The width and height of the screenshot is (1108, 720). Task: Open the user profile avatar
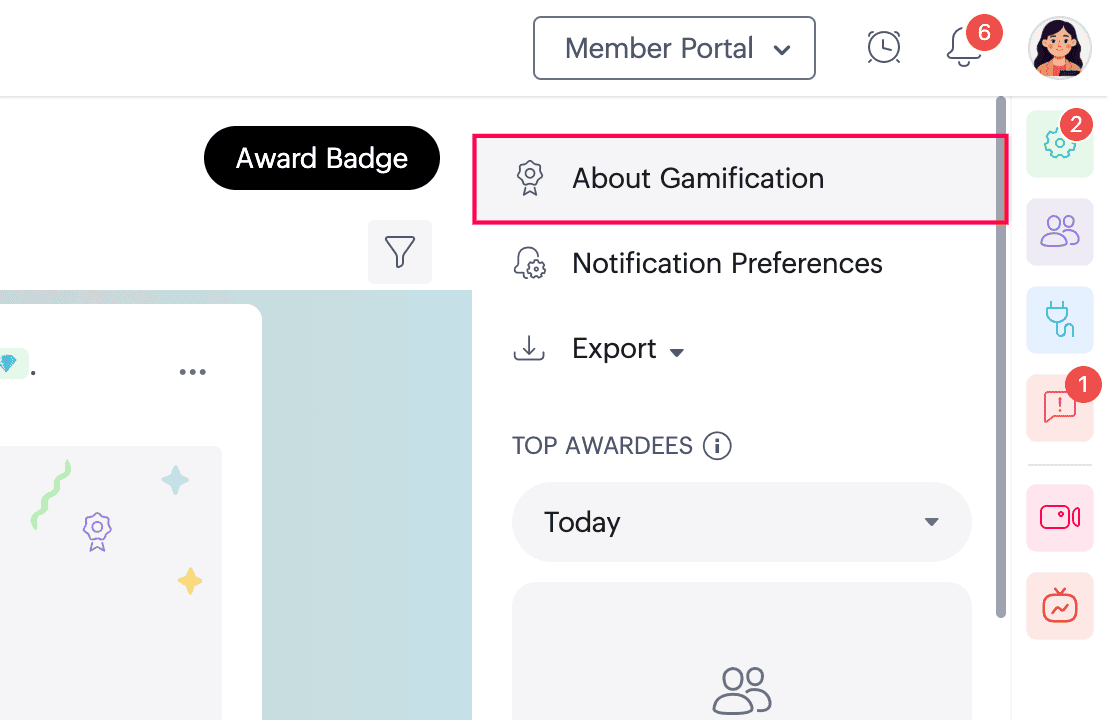coord(1059,48)
